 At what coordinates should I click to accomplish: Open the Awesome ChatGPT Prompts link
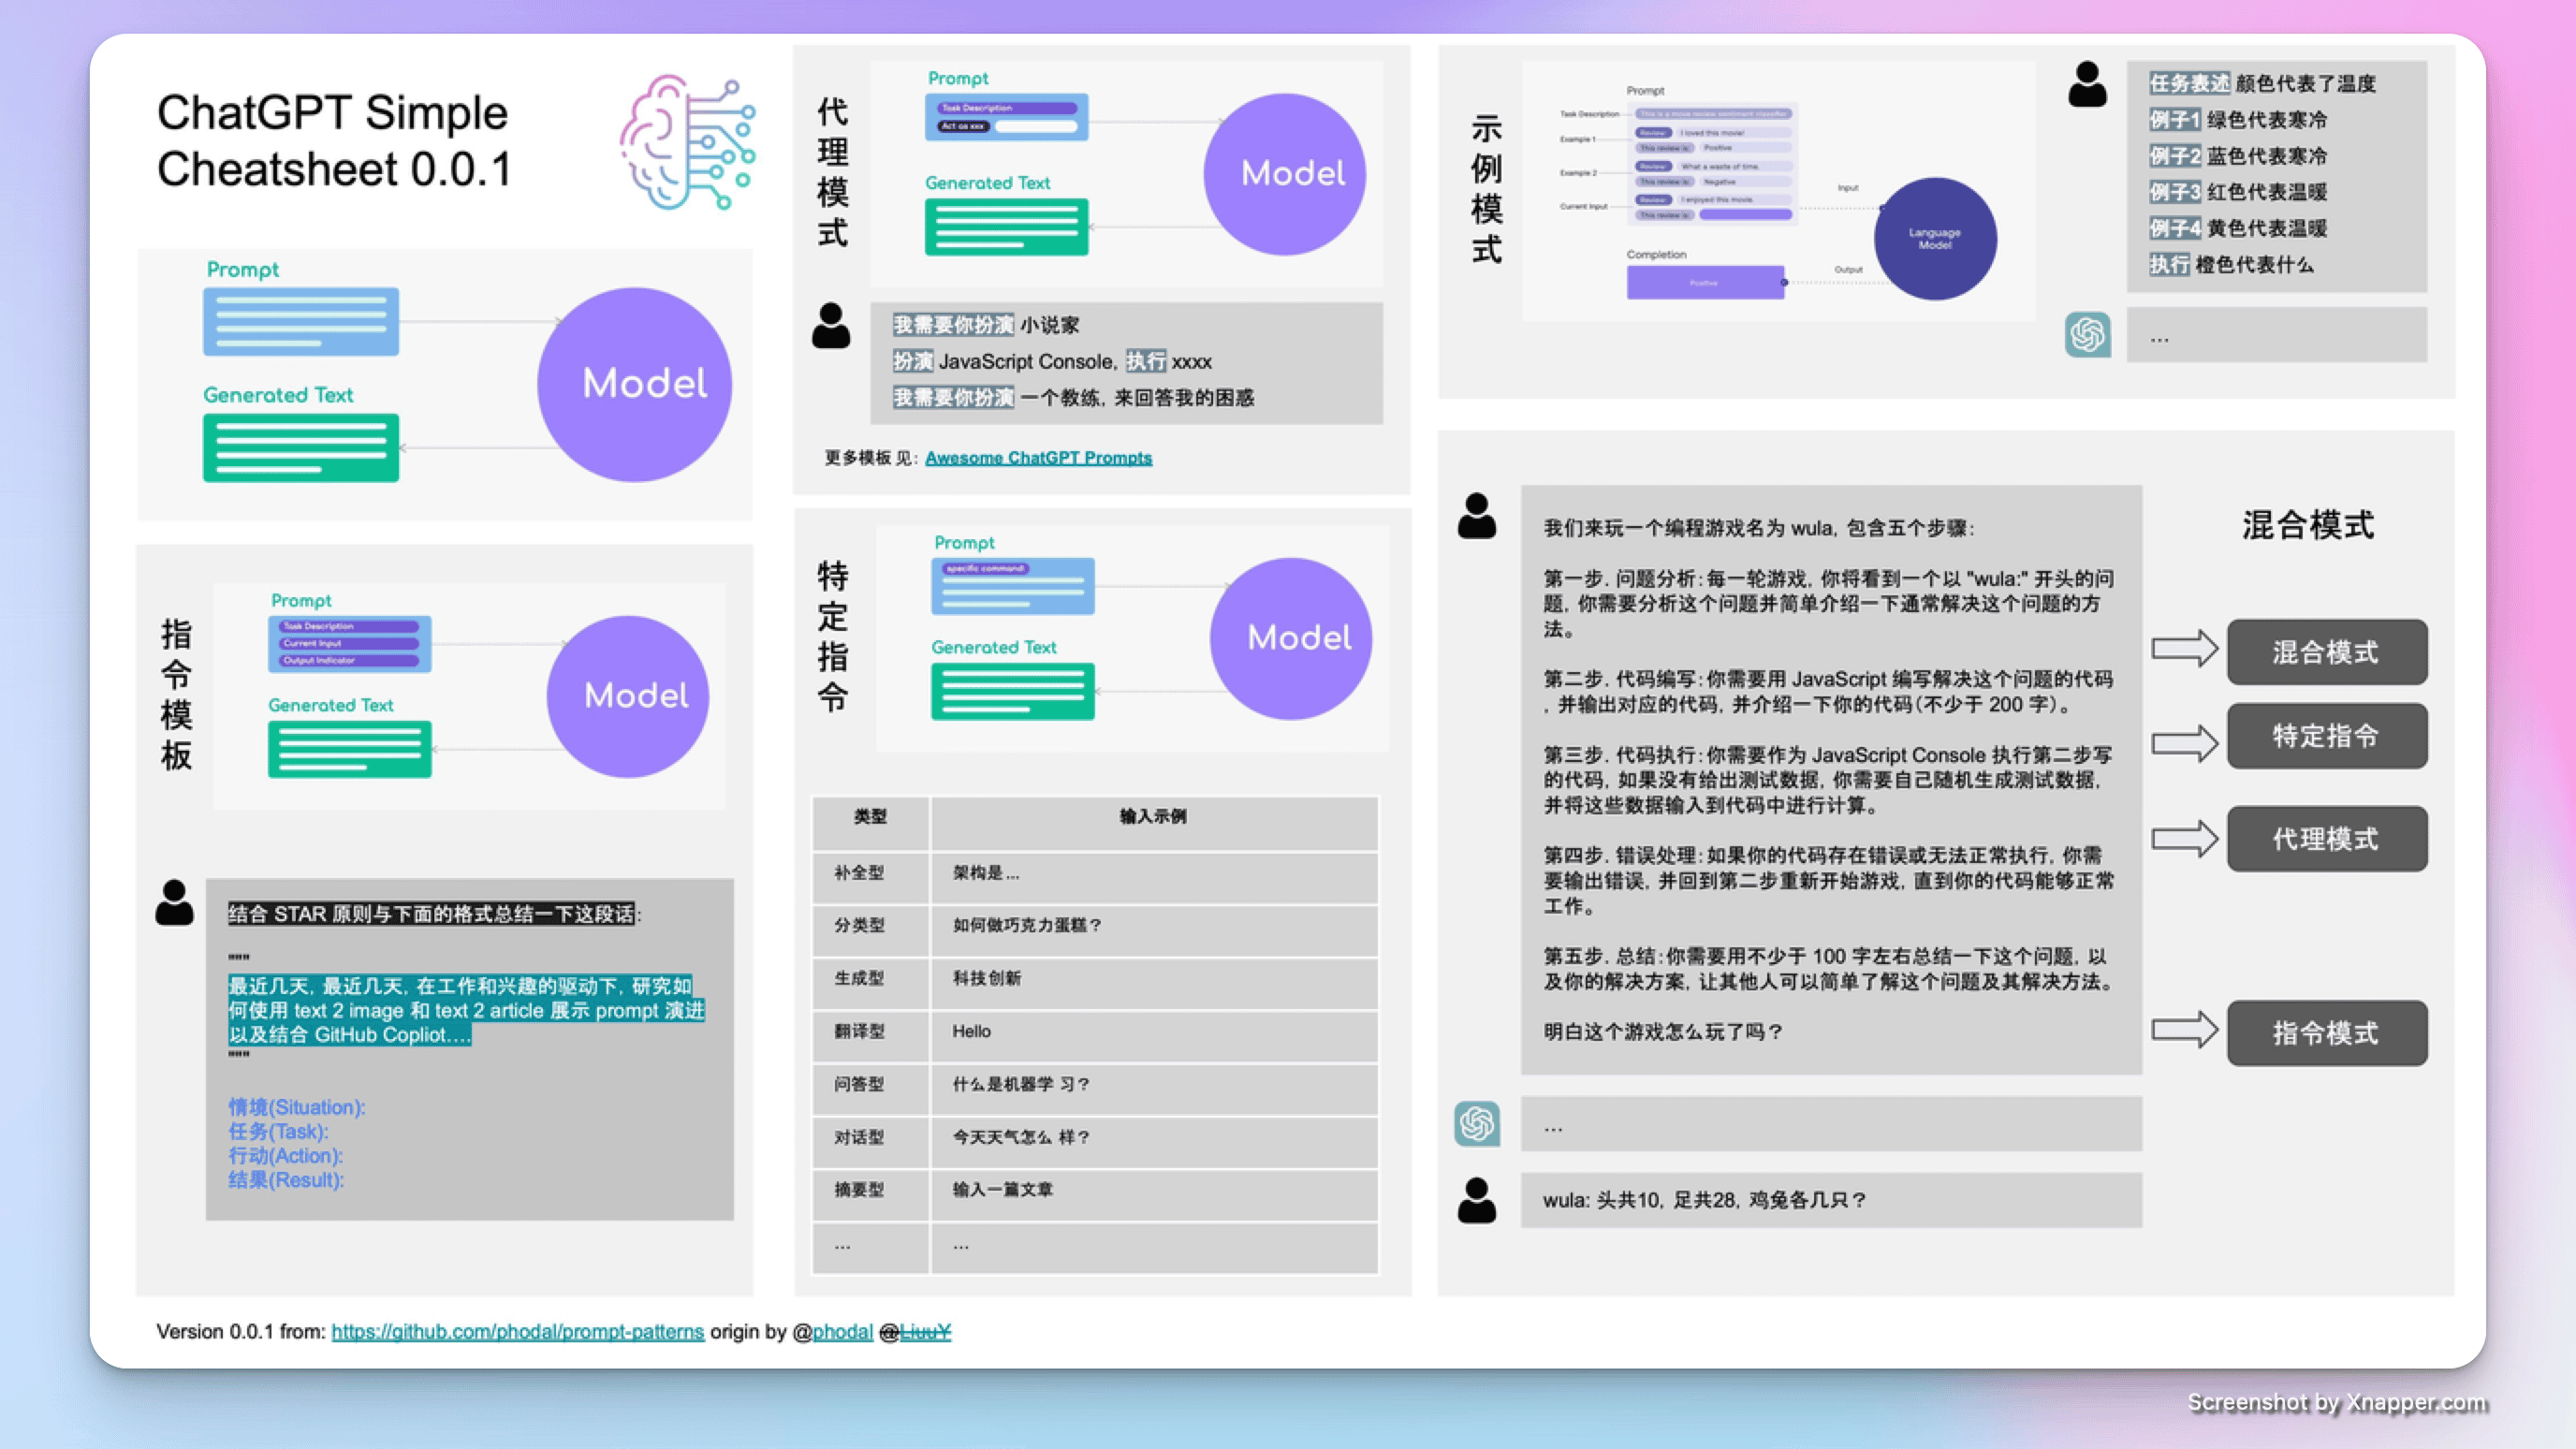coord(1038,458)
